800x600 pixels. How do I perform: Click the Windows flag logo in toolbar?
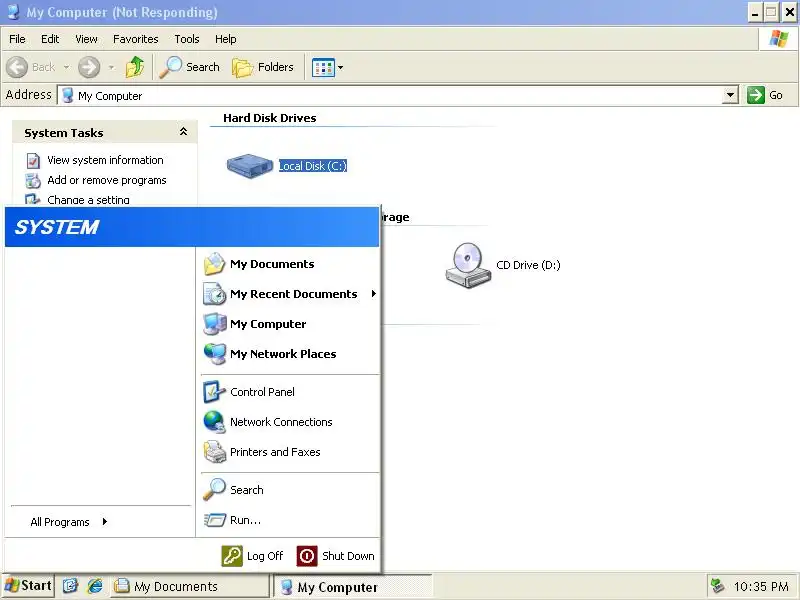(779, 38)
